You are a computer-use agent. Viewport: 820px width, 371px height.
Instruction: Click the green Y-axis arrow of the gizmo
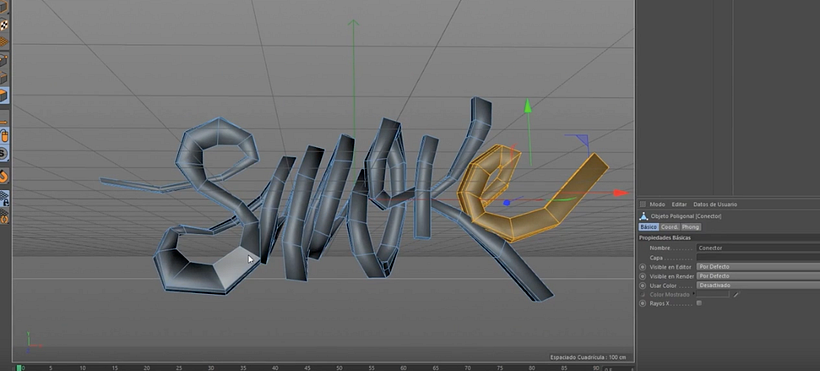[x=528, y=106]
